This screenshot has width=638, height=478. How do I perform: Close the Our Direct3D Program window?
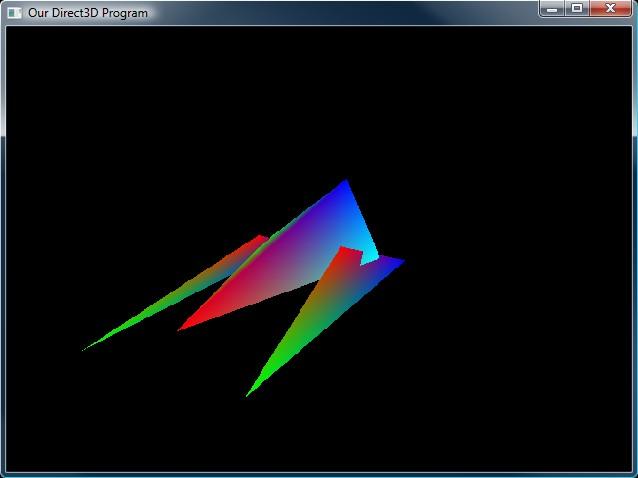pos(610,9)
